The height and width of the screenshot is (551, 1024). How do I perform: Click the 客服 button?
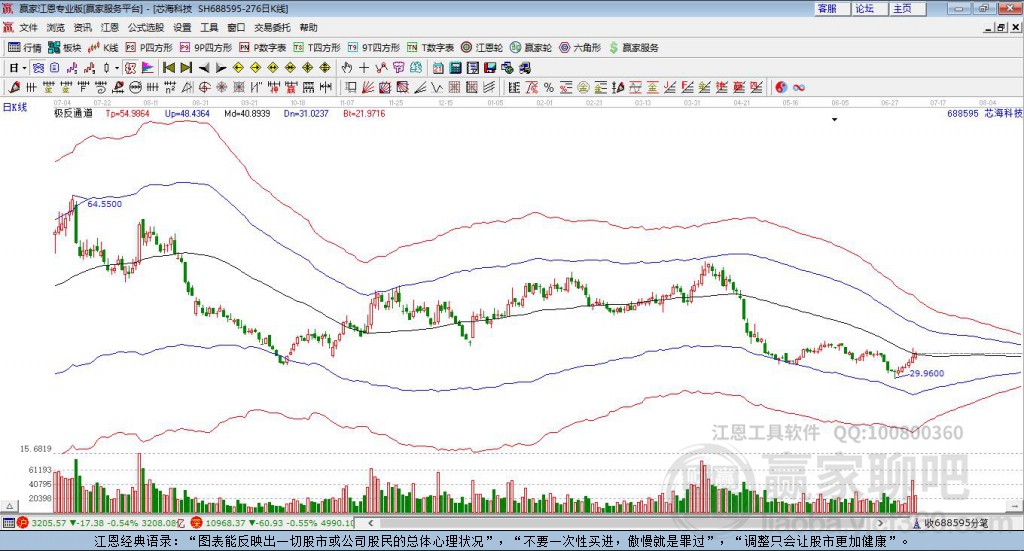[x=831, y=8]
